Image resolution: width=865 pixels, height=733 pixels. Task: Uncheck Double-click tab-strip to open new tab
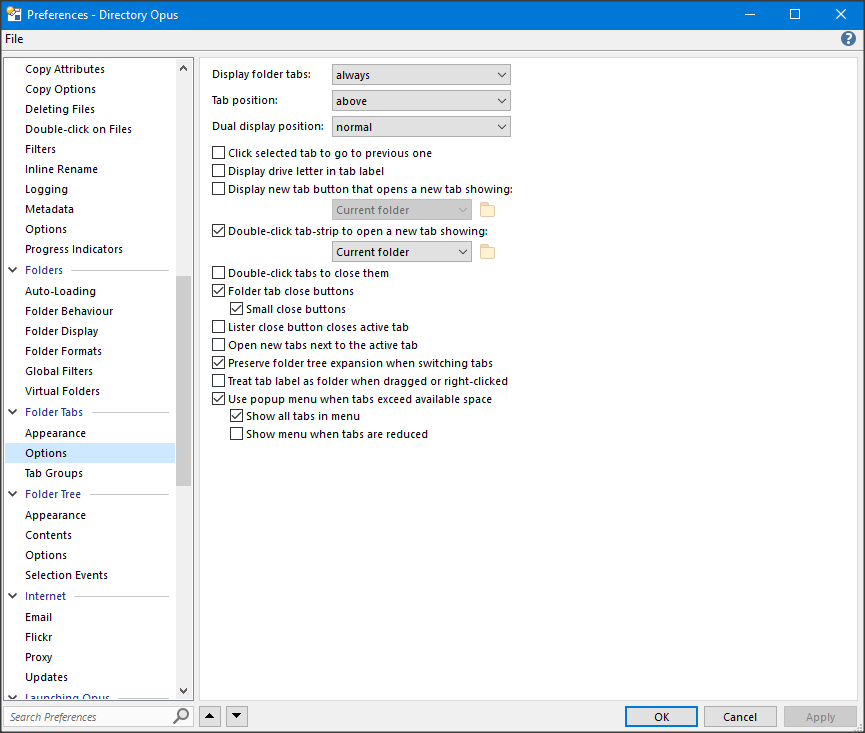pyautogui.click(x=218, y=231)
